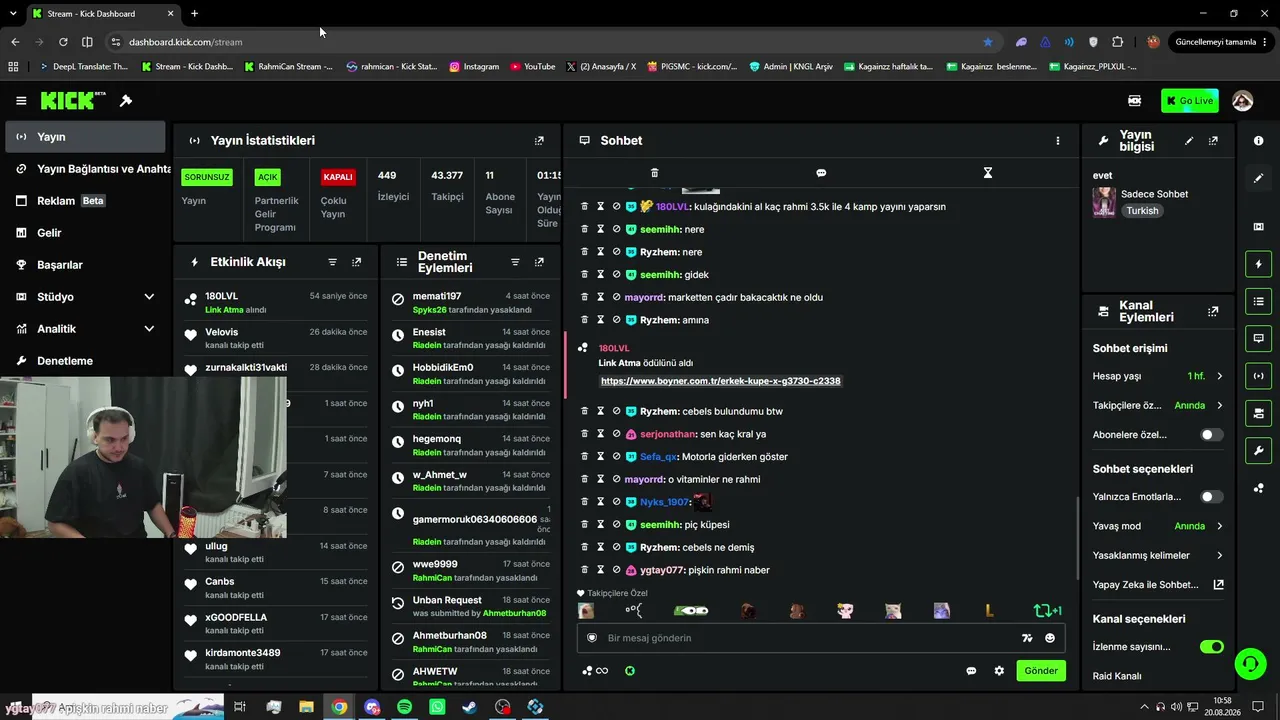This screenshot has height=720, width=1280.
Task: Toggle wrench widget in right rail
Action: point(1258,450)
